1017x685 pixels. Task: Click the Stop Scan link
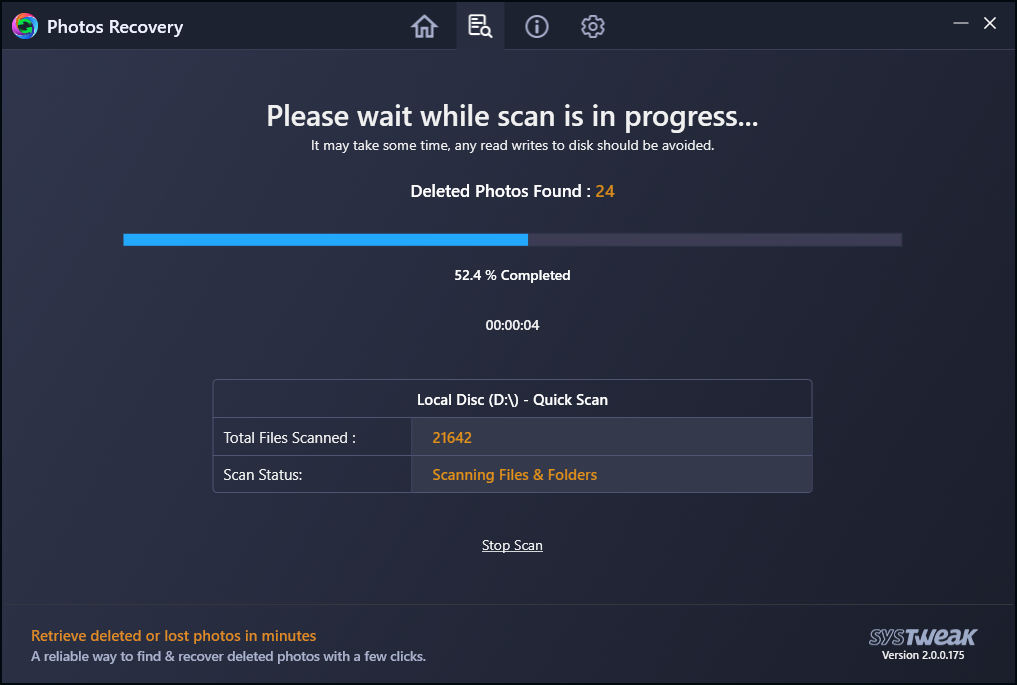(x=512, y=546)
